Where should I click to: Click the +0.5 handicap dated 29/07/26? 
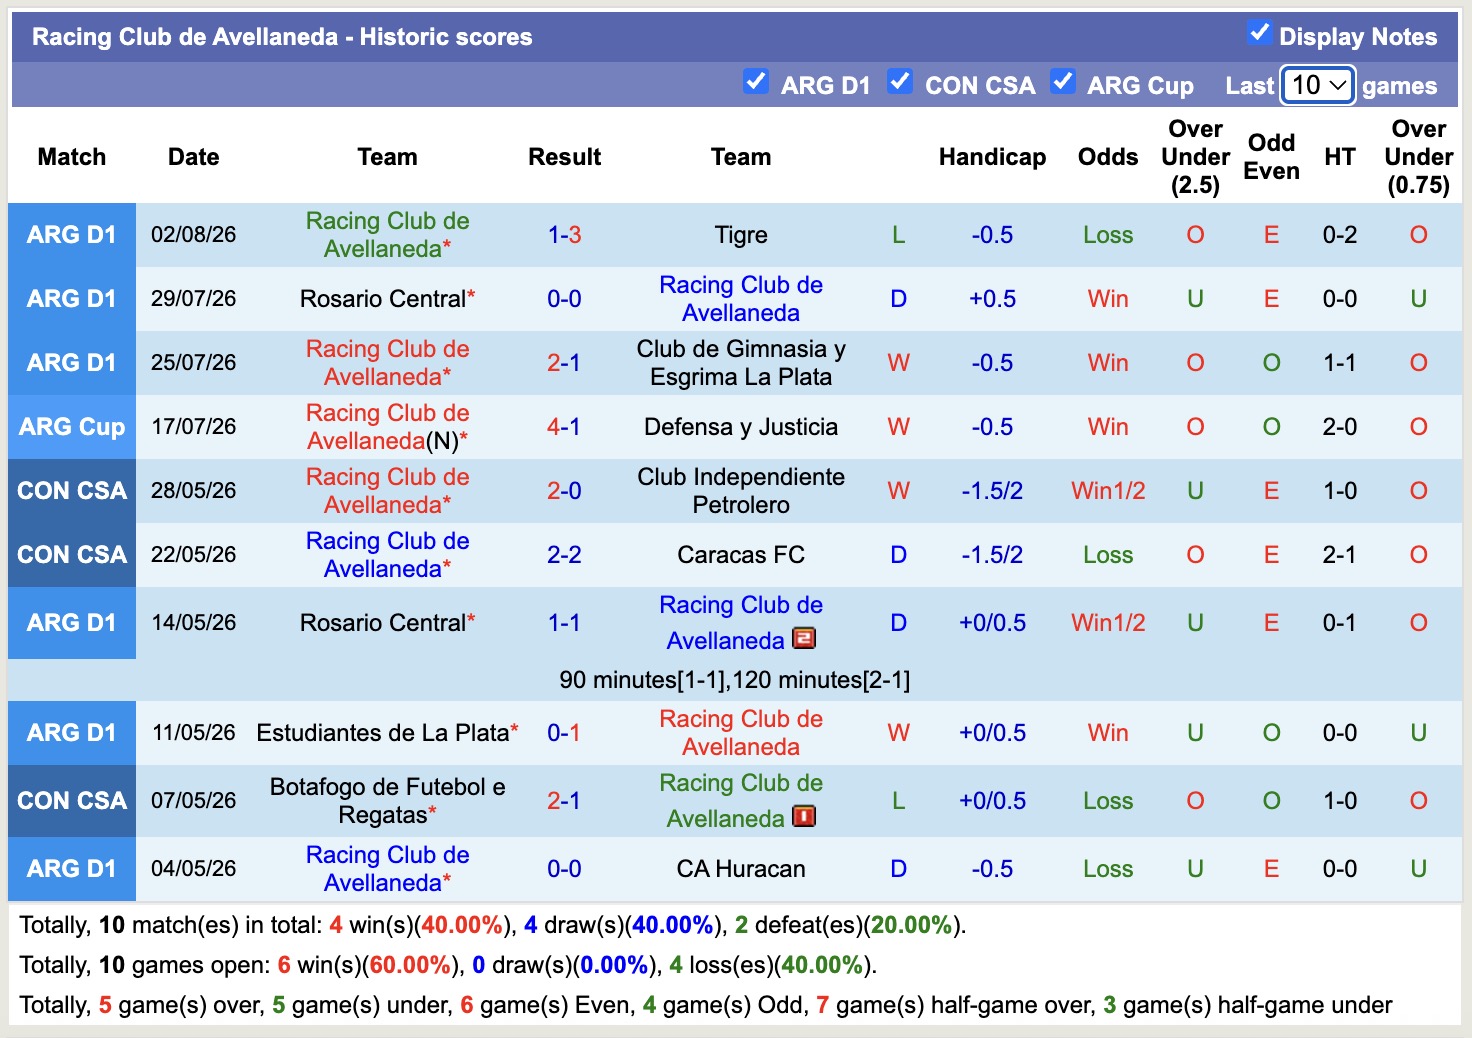click(x=992, y=299)
